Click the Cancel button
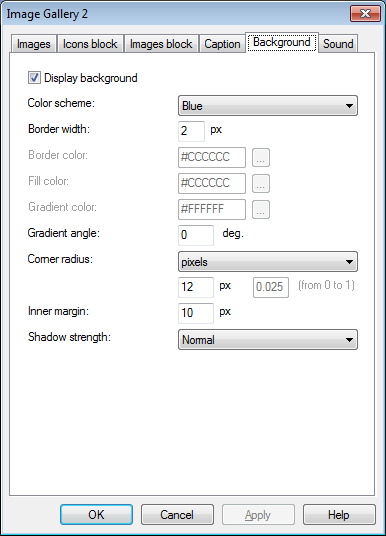Image resolution: width=386 pixels, height=536 pixels. pyautogui.click(x=177, y=514)
